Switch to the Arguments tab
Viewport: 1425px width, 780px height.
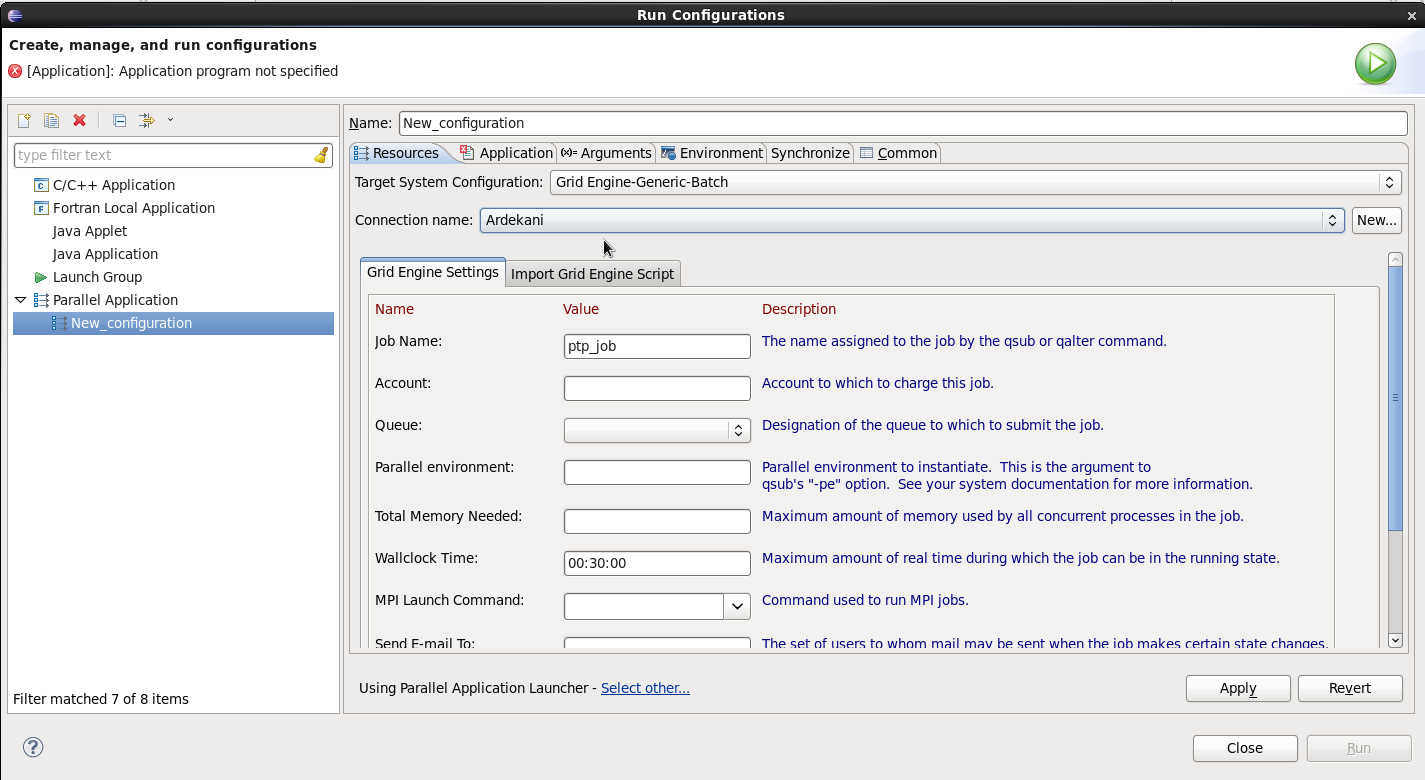[606, 153]
